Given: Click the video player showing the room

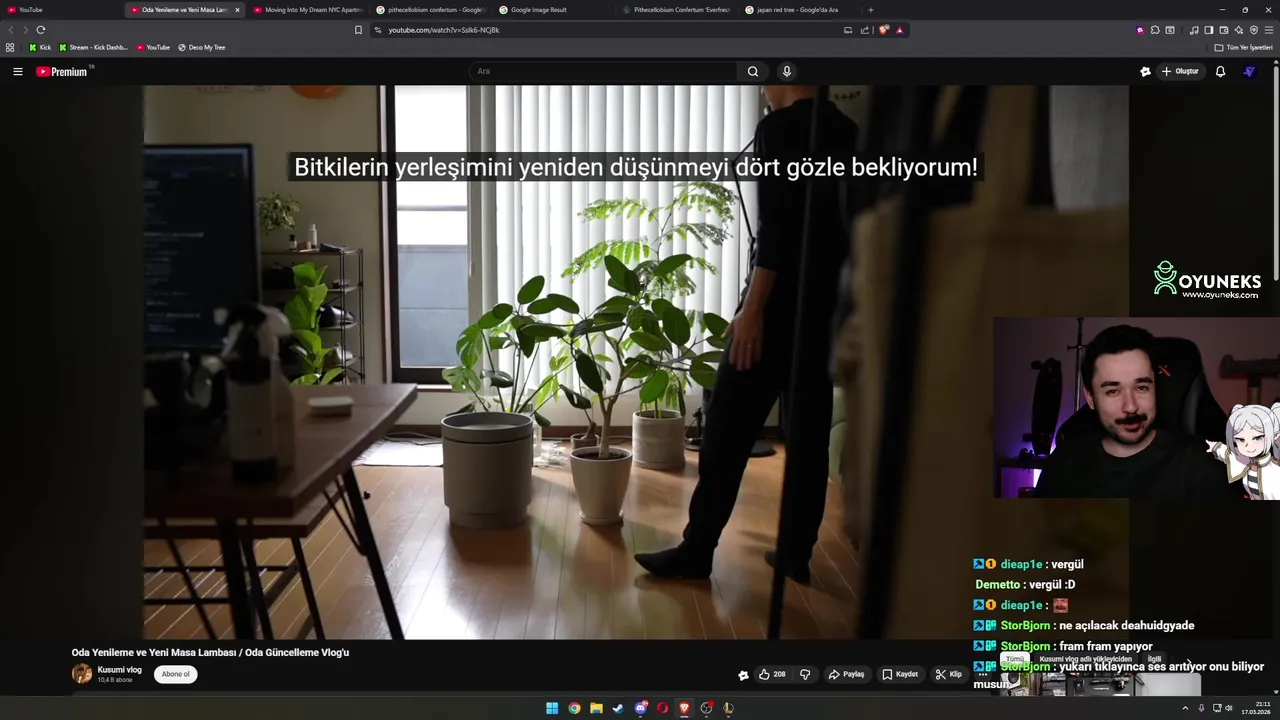Looking at the screenshot, I should pos(636,362).
